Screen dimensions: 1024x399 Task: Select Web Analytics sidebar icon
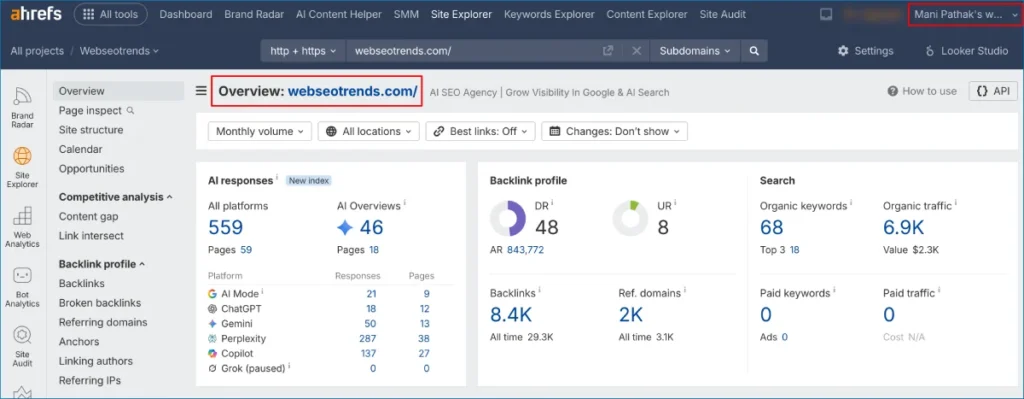(22, 227)
